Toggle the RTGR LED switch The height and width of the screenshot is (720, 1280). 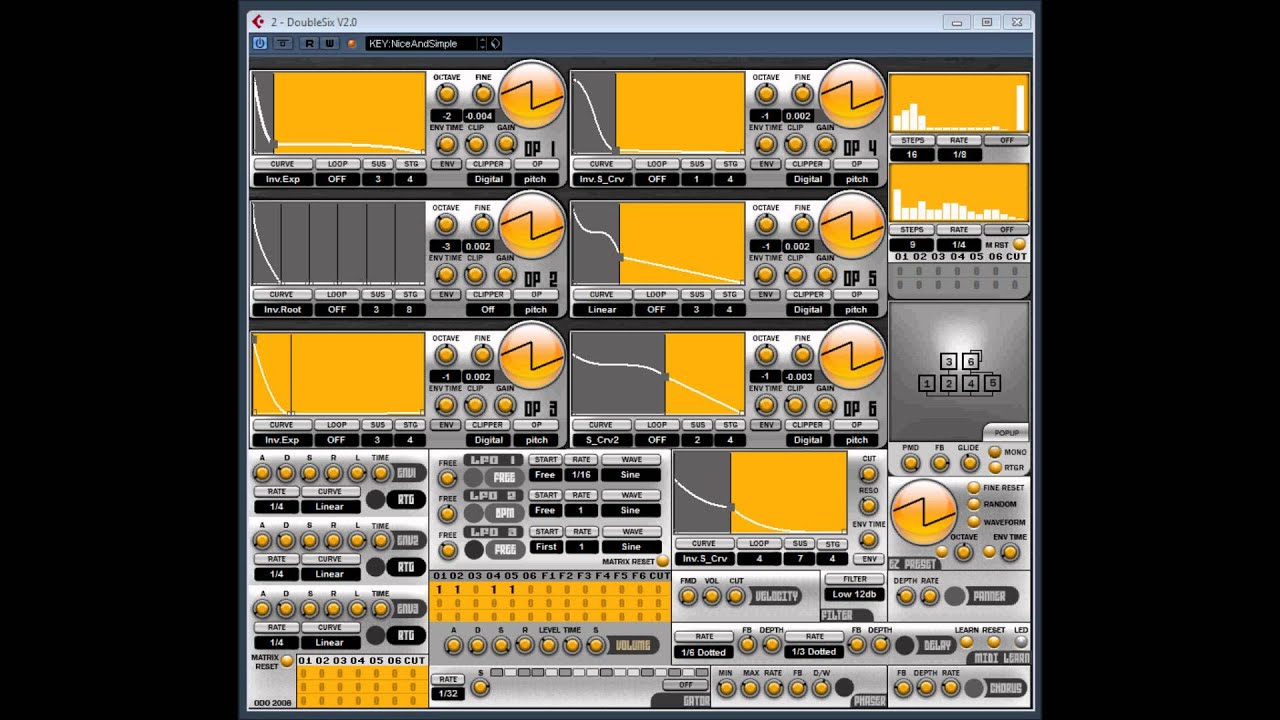pos(994,467)
